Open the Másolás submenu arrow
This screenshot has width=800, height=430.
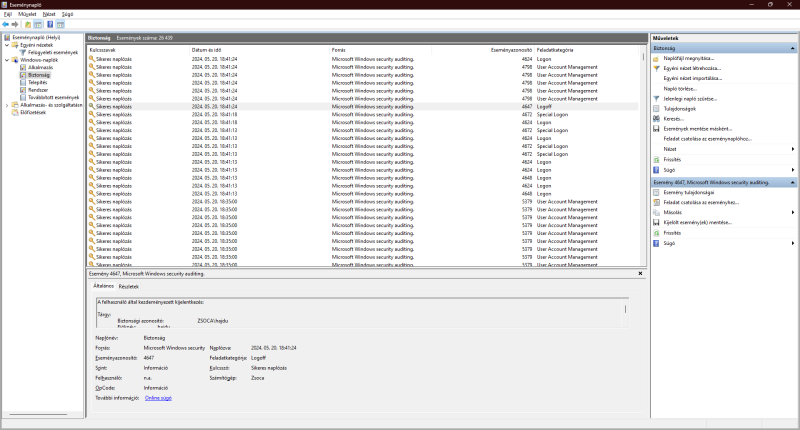tap(793, 212)
